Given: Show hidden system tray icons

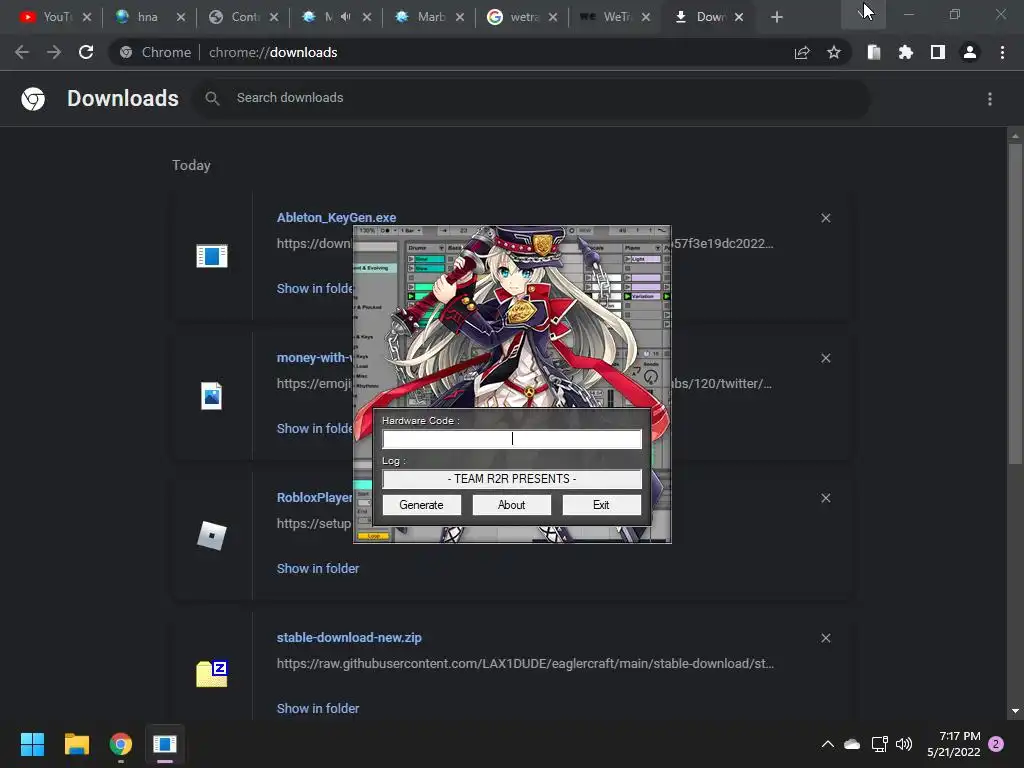Looking at the screenshot, I should (x=827, y=744).
